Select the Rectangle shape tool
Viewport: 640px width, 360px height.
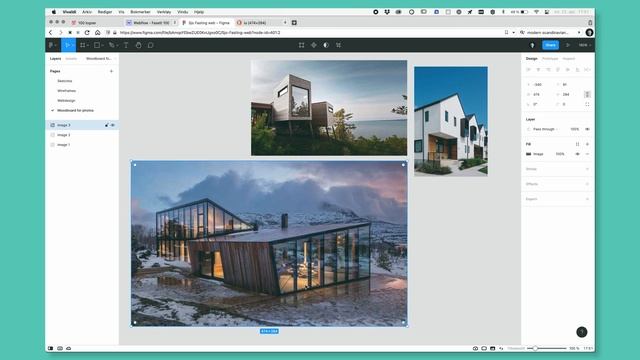coord(97,45)
